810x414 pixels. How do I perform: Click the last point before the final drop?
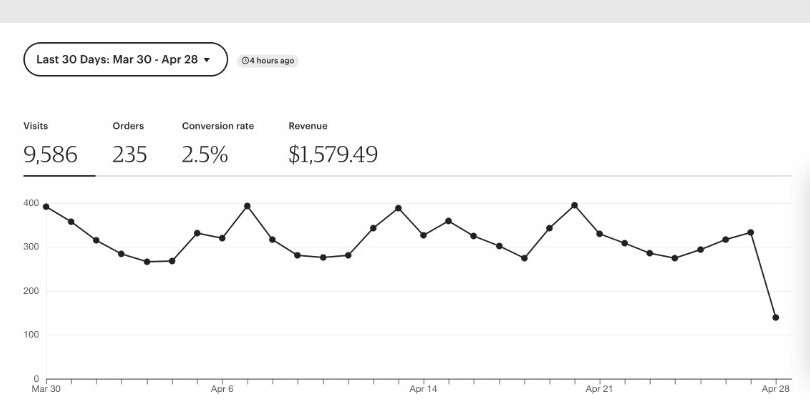point(750,232)
